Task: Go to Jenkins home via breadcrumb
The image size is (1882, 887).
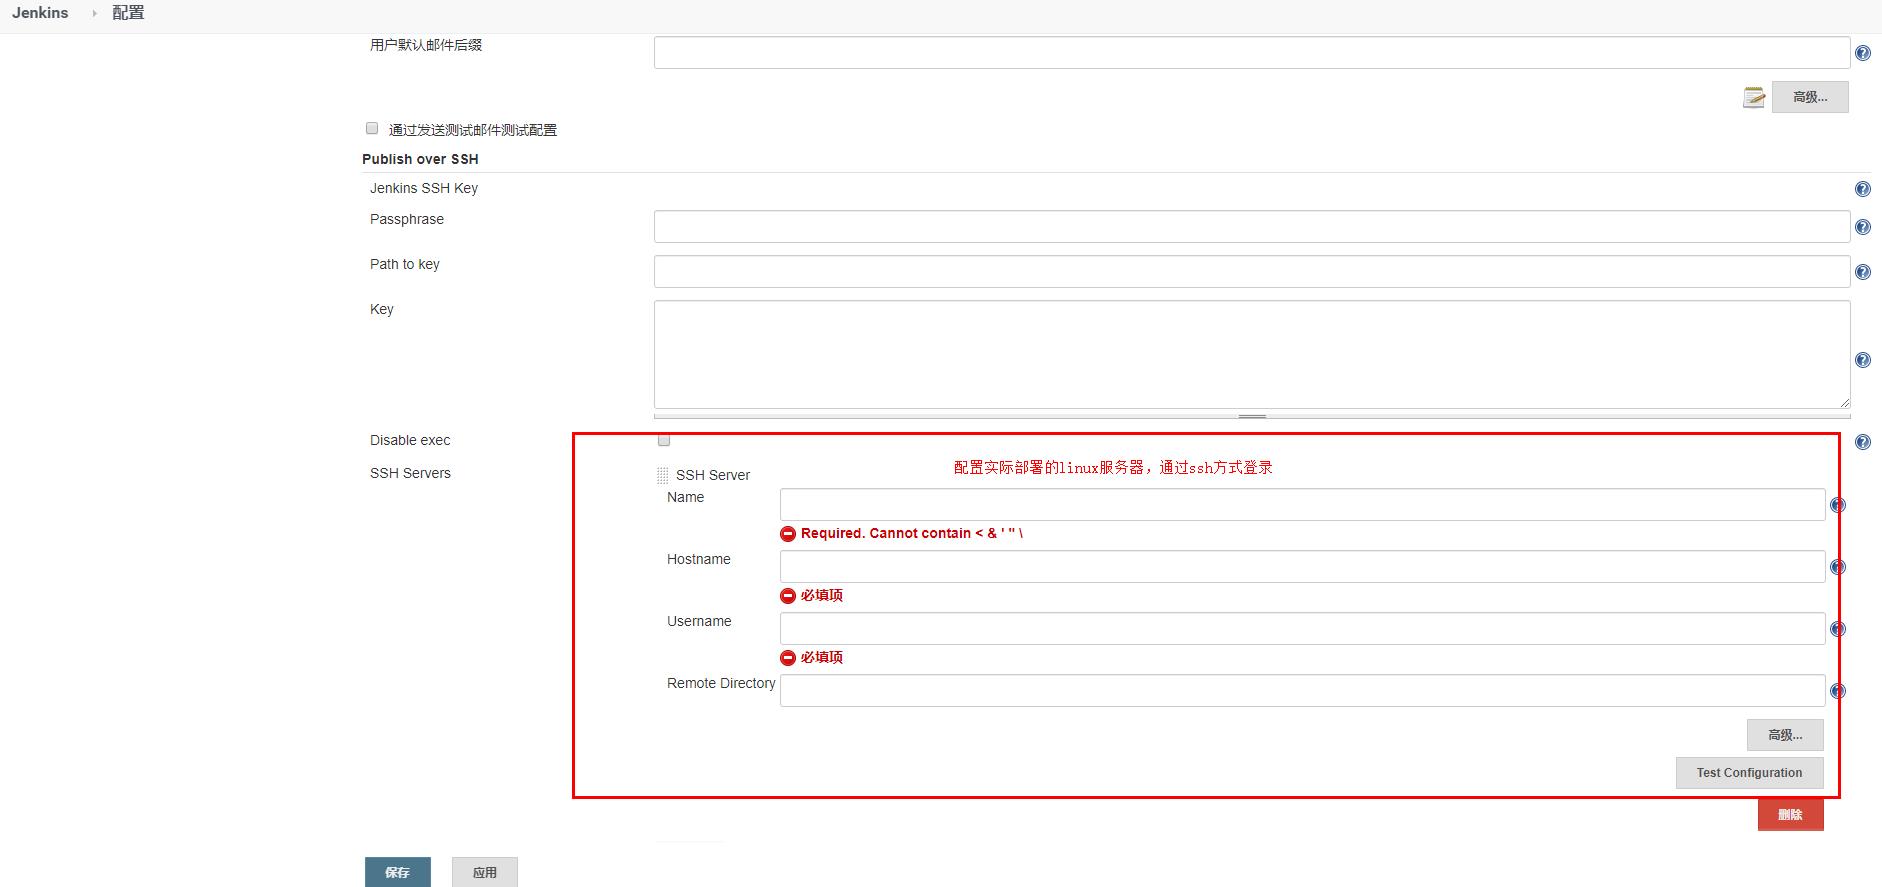Action: (40, 13)
